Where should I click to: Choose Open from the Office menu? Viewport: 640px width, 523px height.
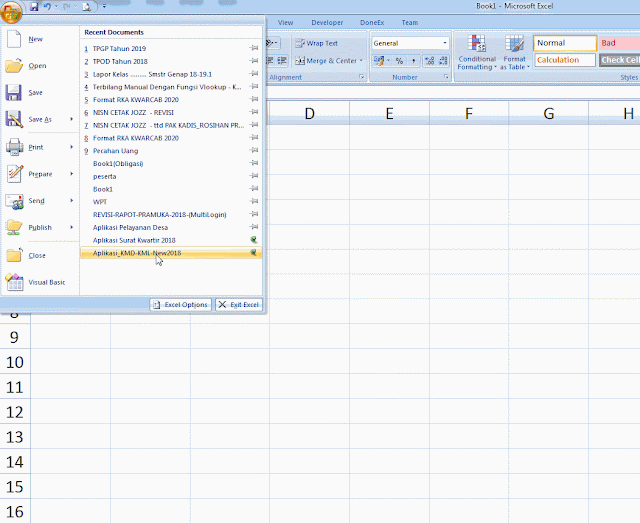(40, 66)
